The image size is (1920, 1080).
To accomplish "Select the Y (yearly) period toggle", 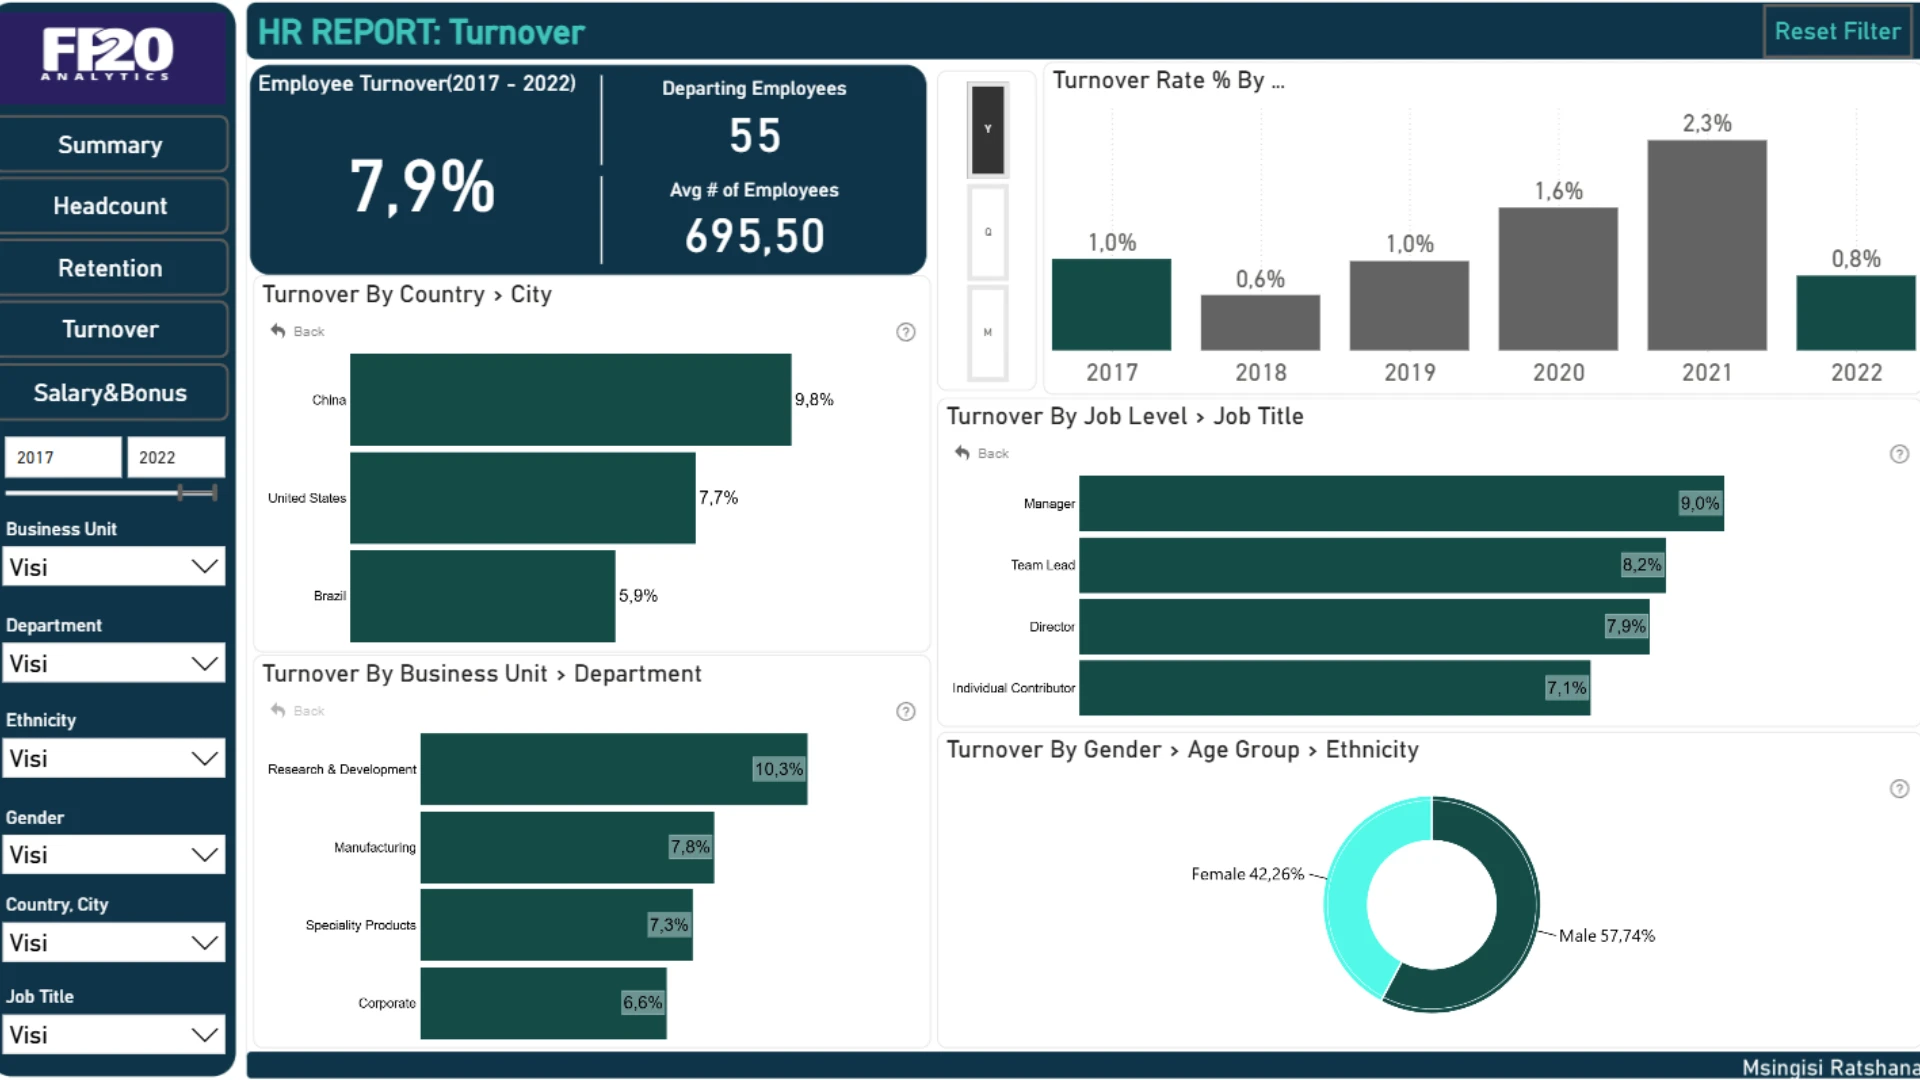I will pos(988,130).
